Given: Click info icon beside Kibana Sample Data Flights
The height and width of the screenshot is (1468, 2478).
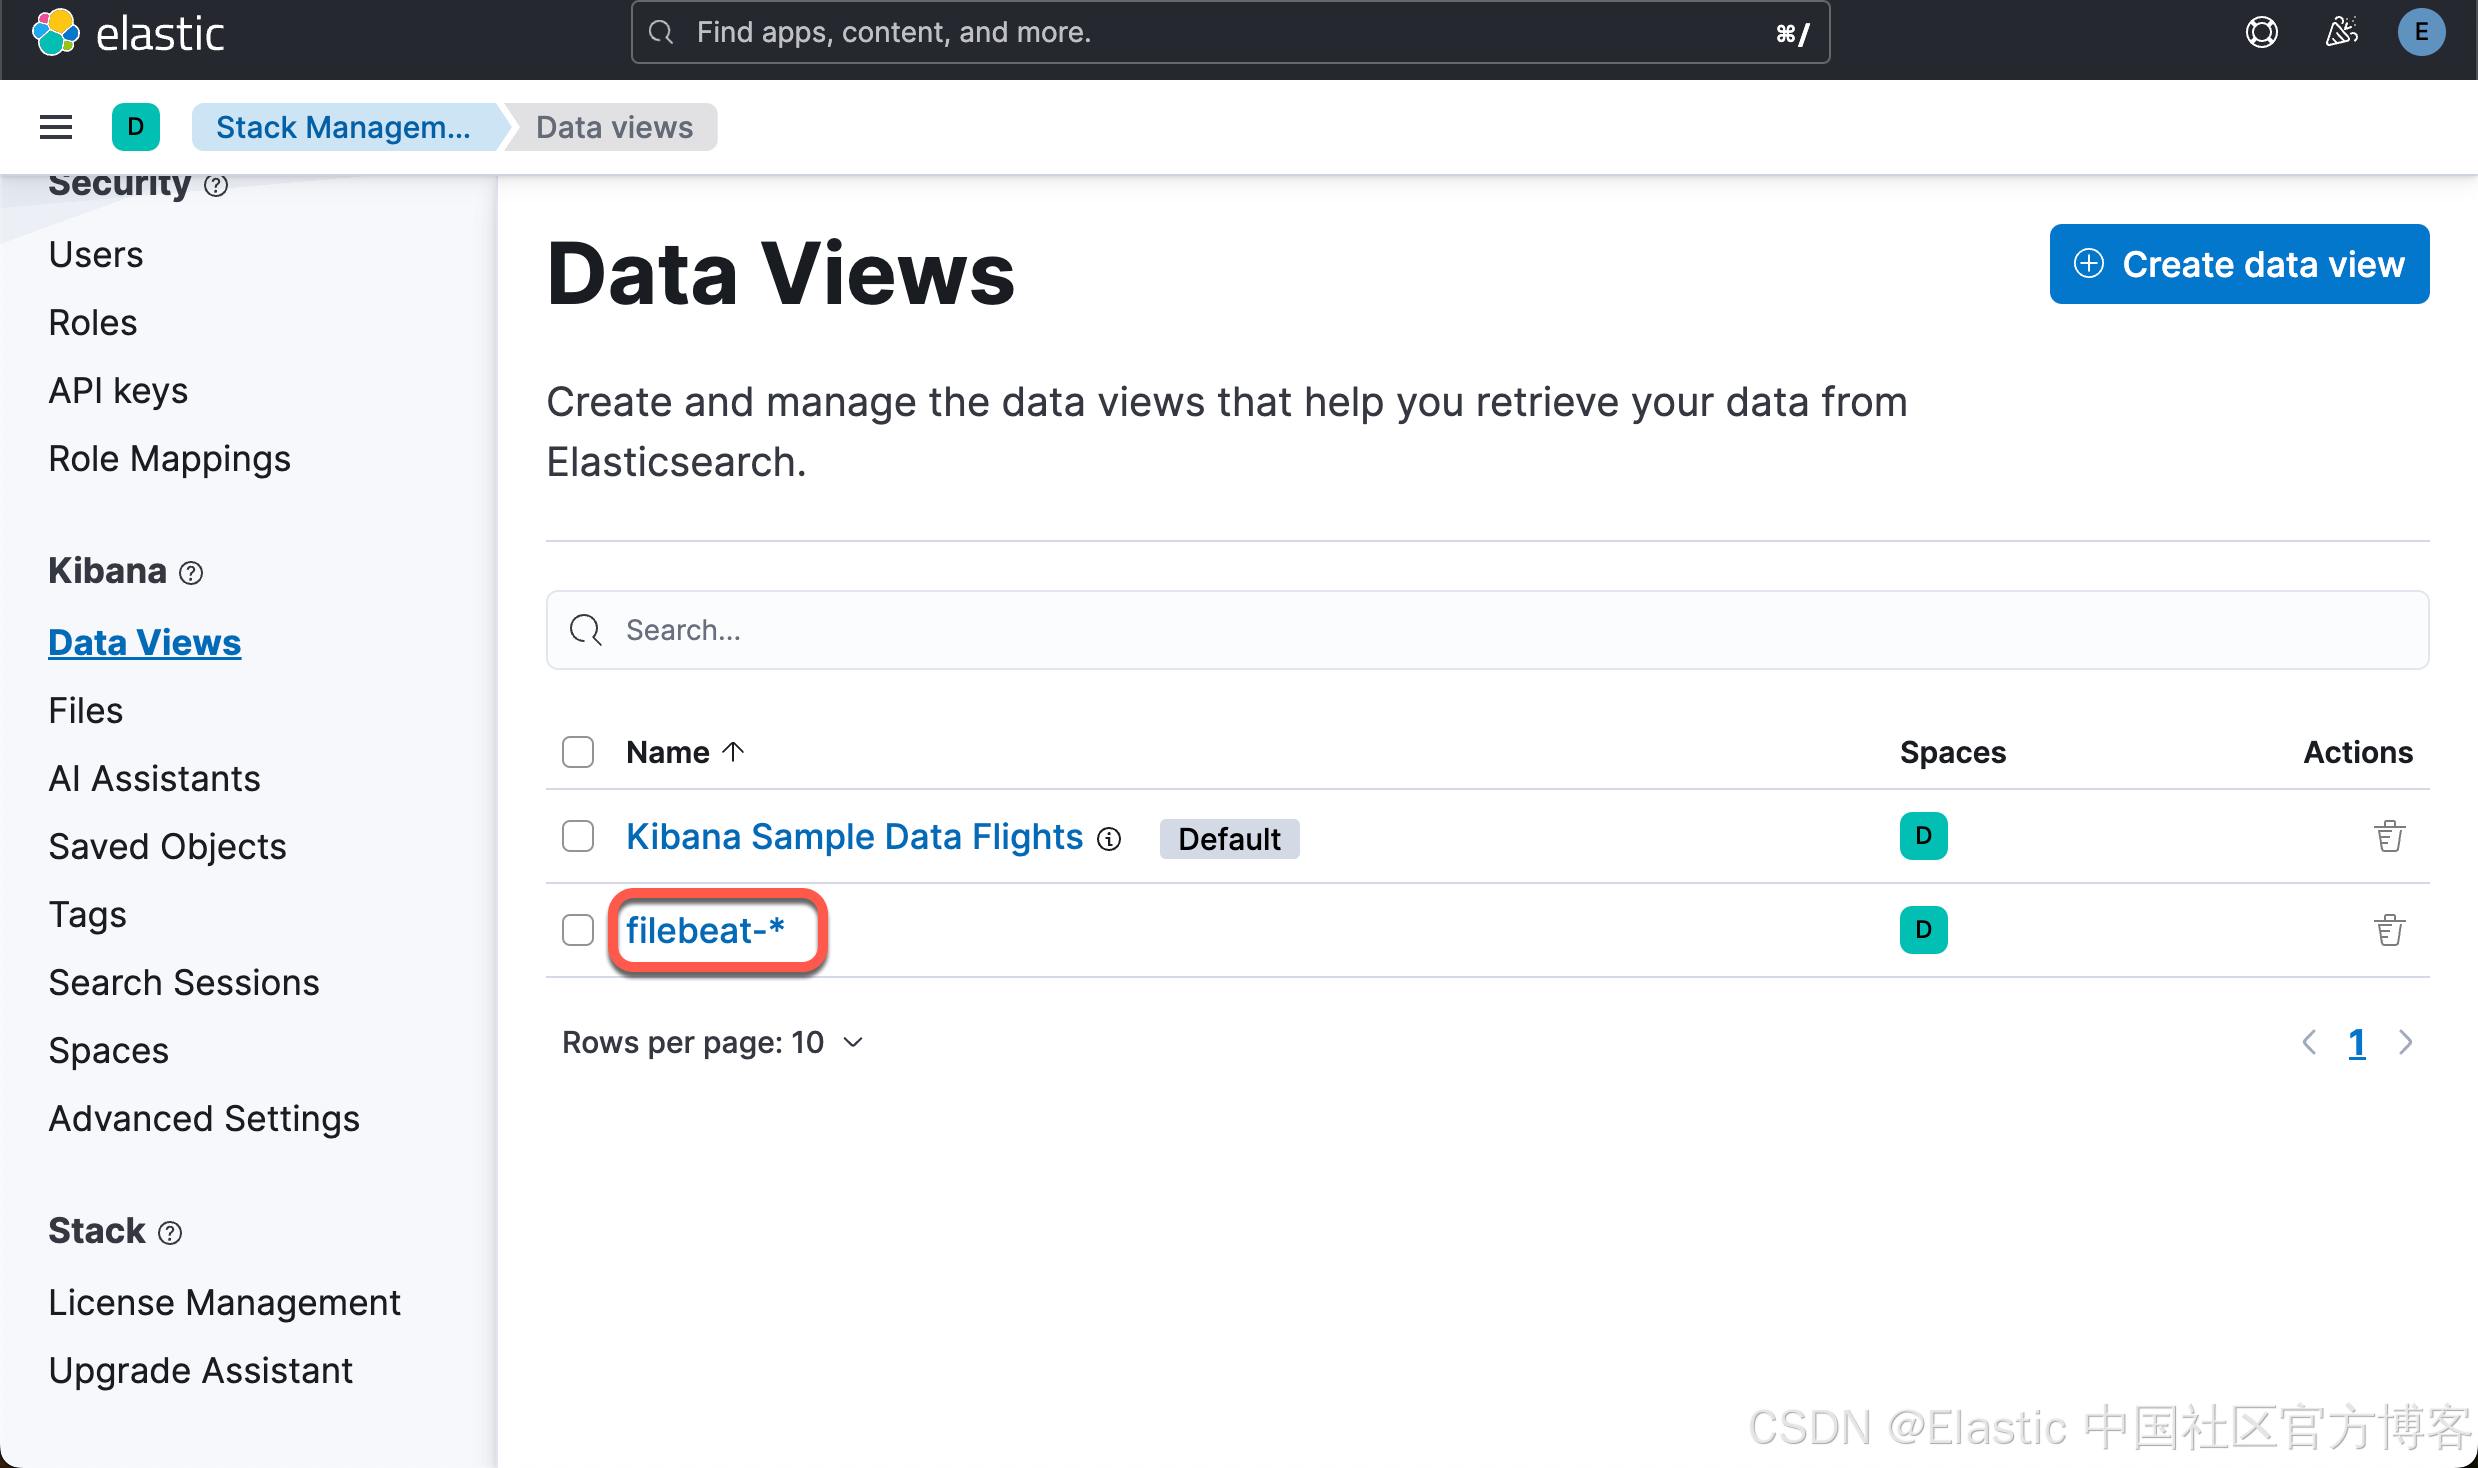Looking at the screenshot, I should (1109, 839).
